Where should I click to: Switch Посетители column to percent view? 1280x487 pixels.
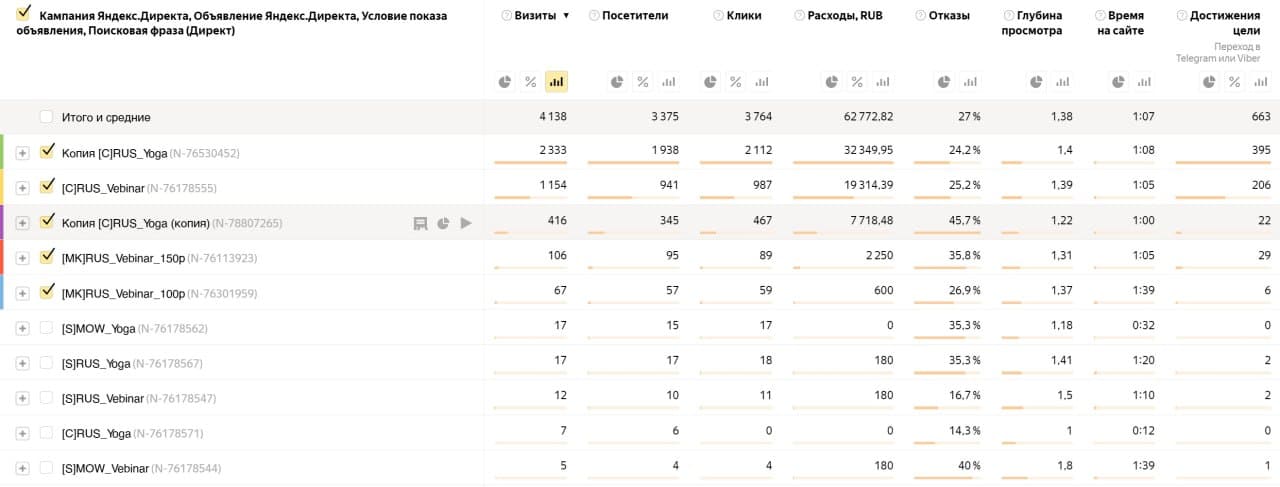[643, 82]
